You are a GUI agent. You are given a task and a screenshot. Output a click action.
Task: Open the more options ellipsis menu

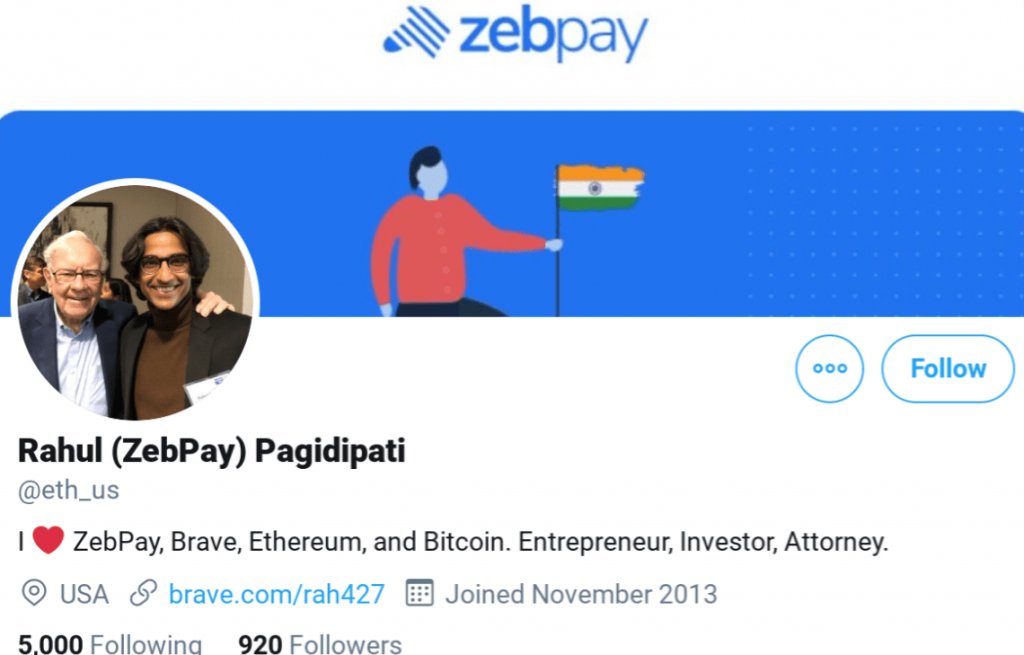pos(829,369)
